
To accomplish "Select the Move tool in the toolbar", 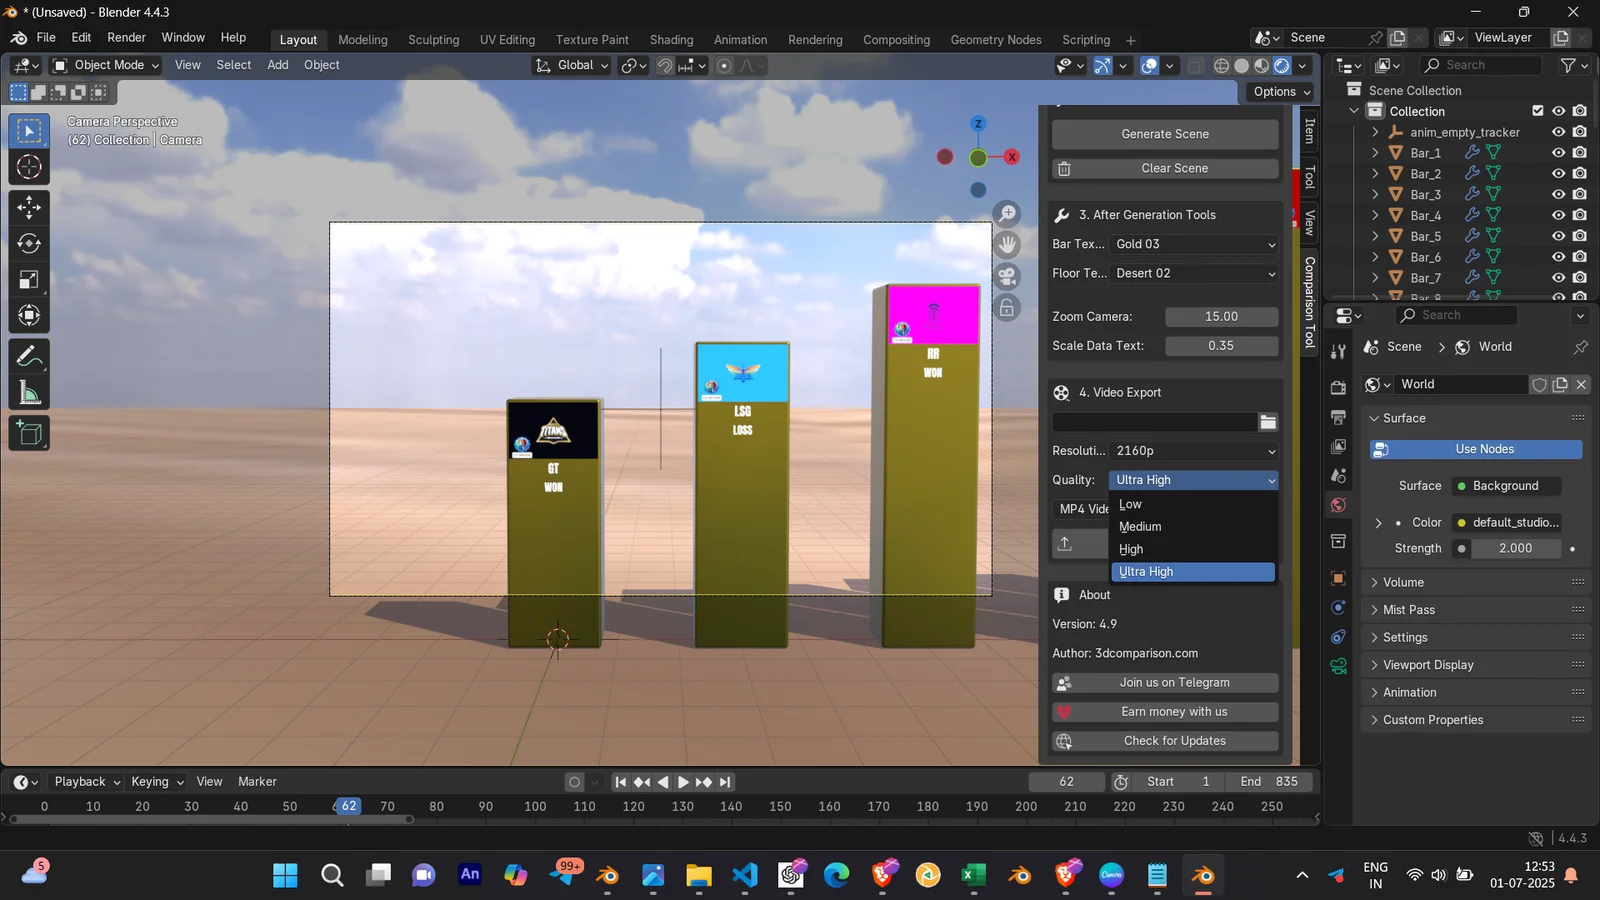I will (x=28, y=207).
